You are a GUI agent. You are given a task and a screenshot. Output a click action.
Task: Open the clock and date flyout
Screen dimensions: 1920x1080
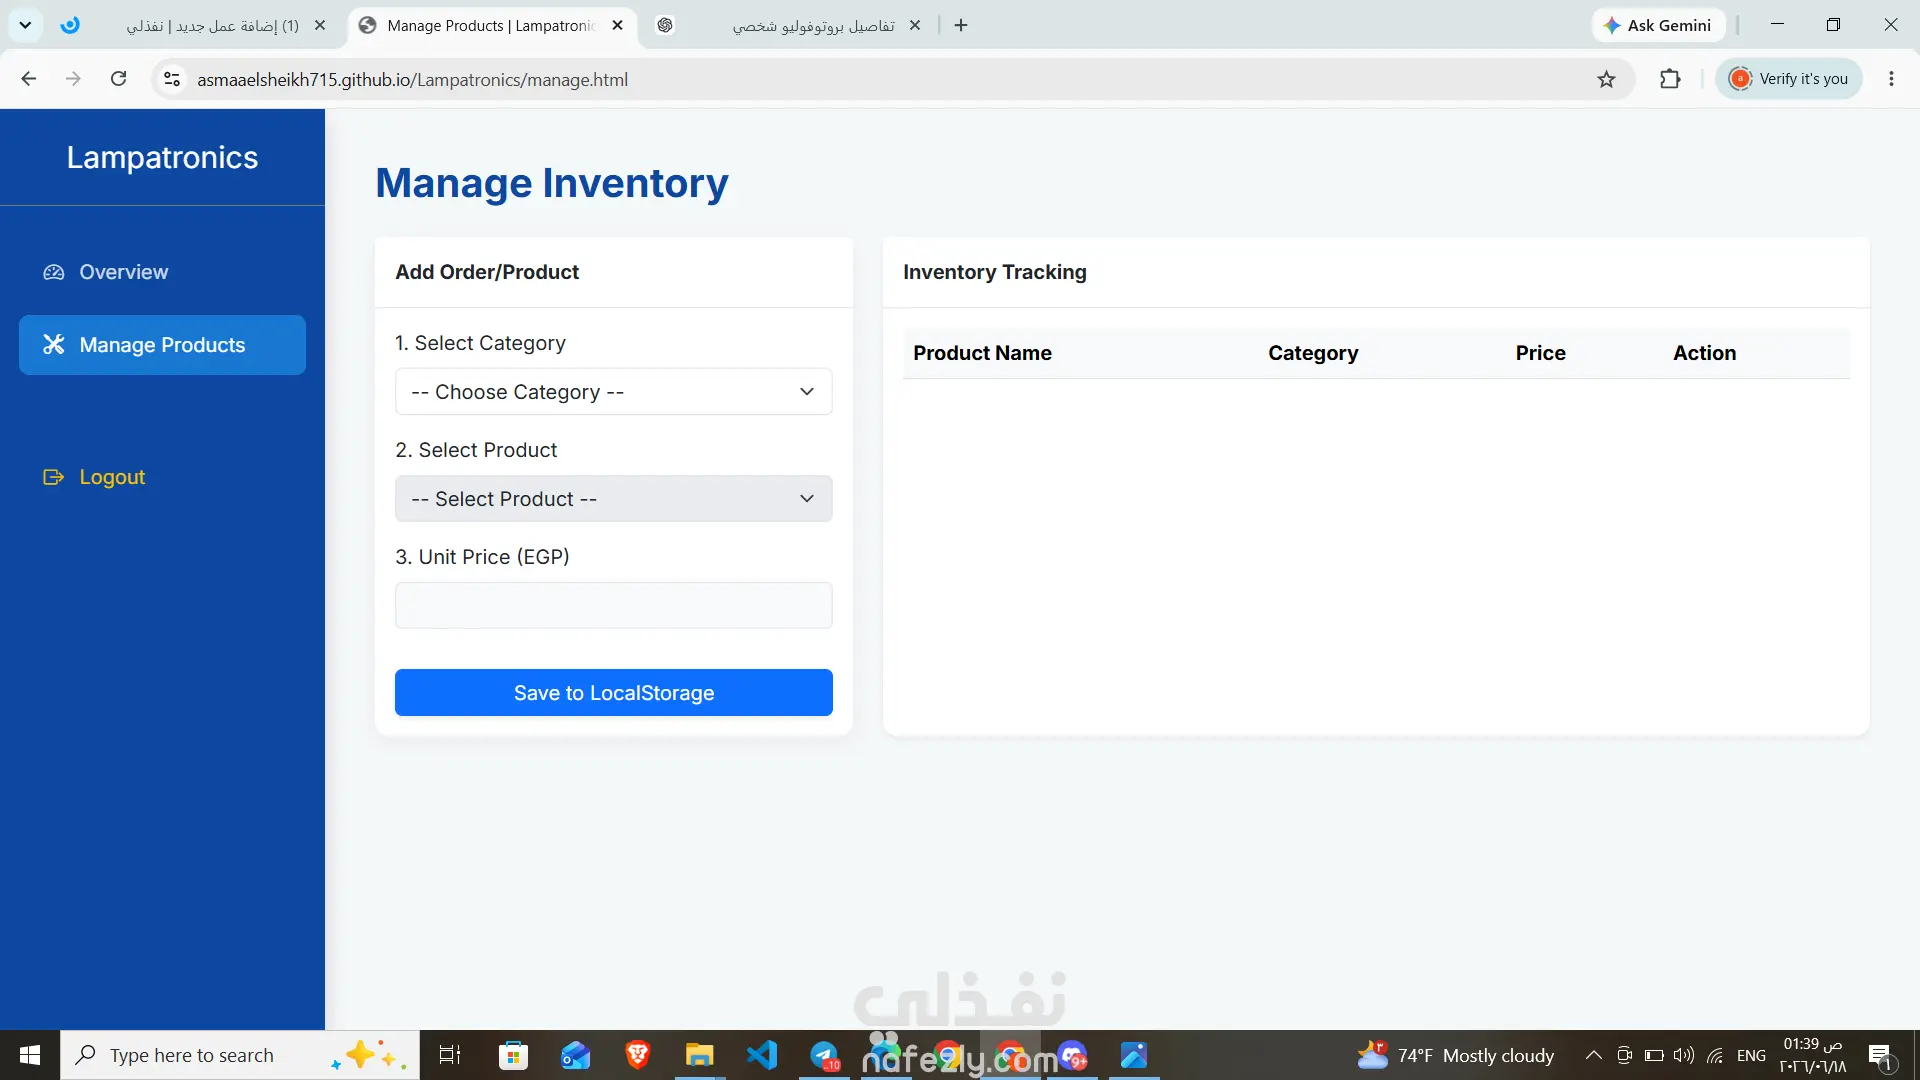pos(1812,1055)
